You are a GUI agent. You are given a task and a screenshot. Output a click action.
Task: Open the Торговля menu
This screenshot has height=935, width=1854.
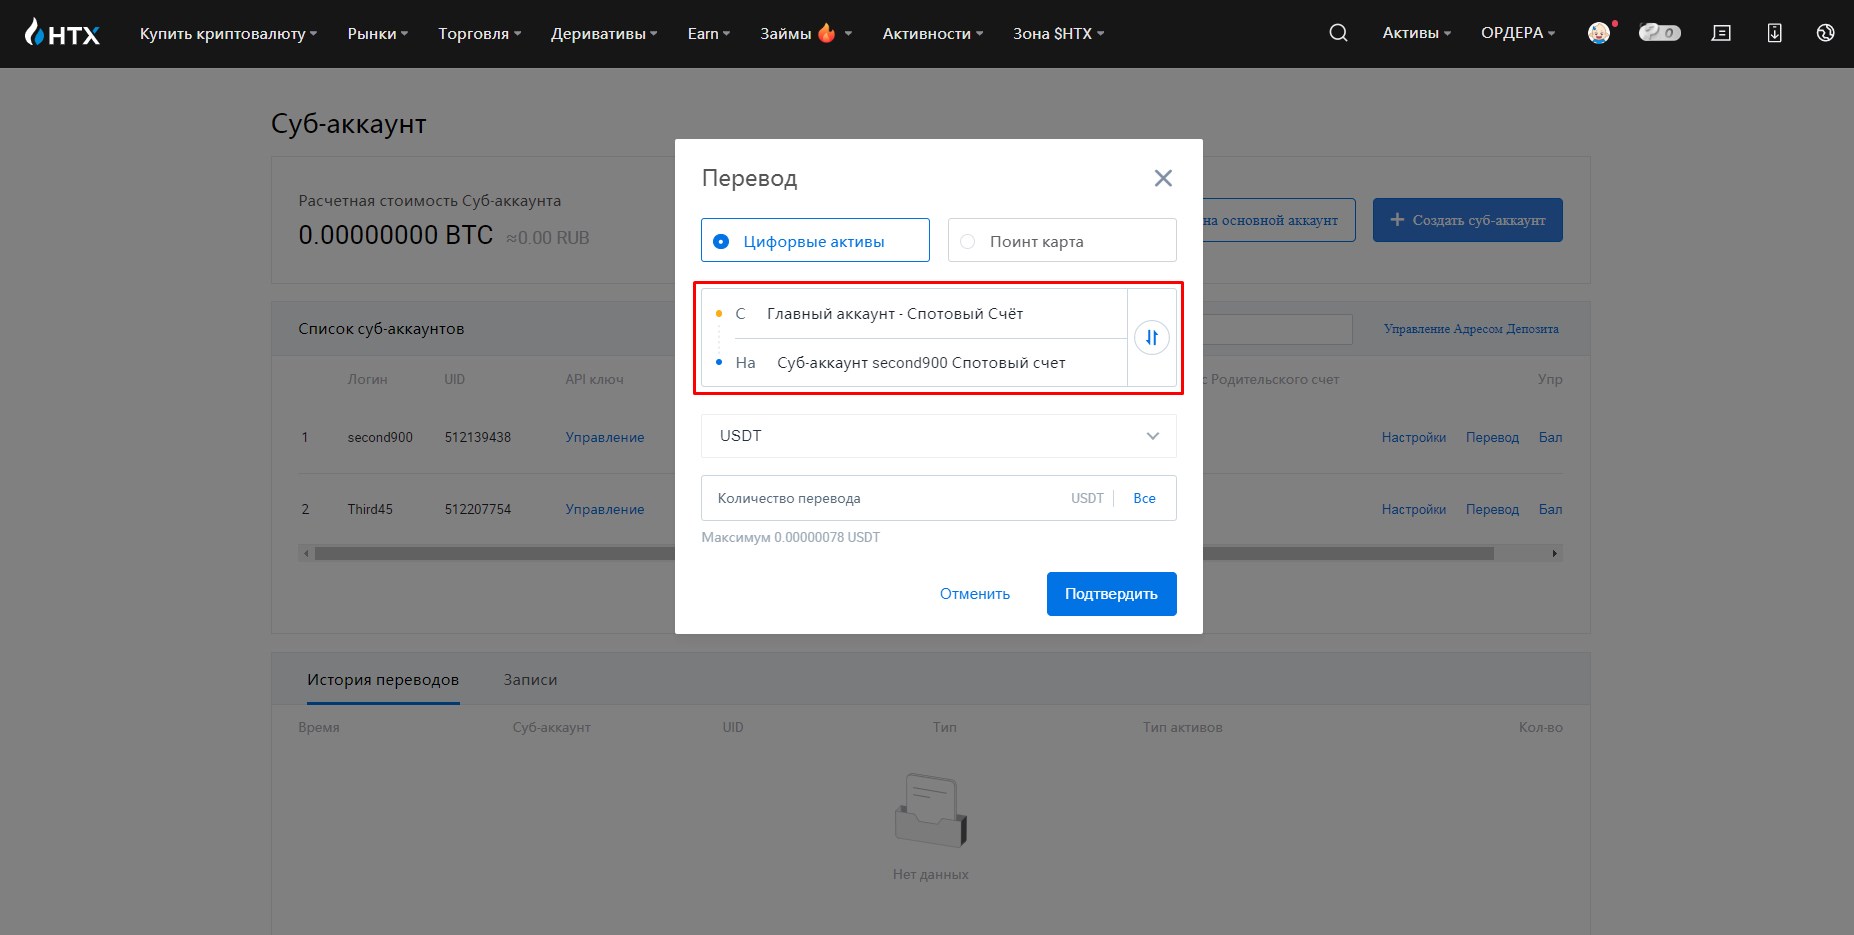point(479,33)
